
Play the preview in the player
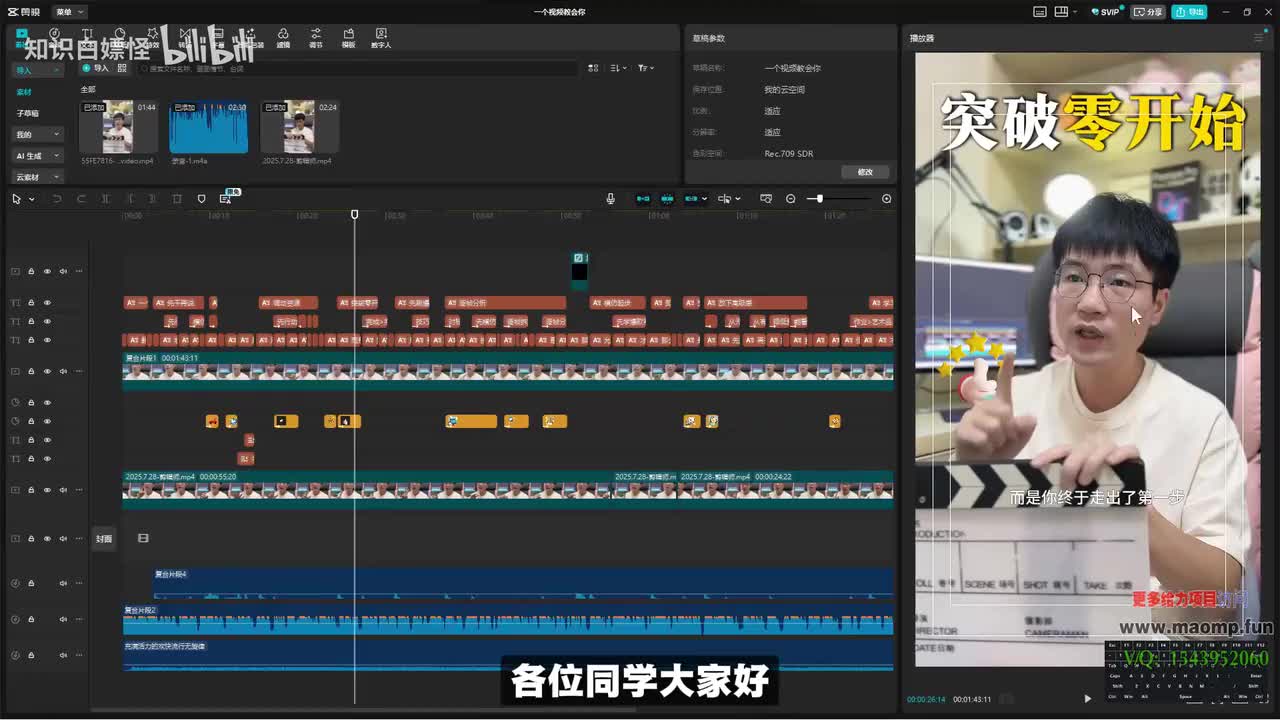click(1088, 699)
